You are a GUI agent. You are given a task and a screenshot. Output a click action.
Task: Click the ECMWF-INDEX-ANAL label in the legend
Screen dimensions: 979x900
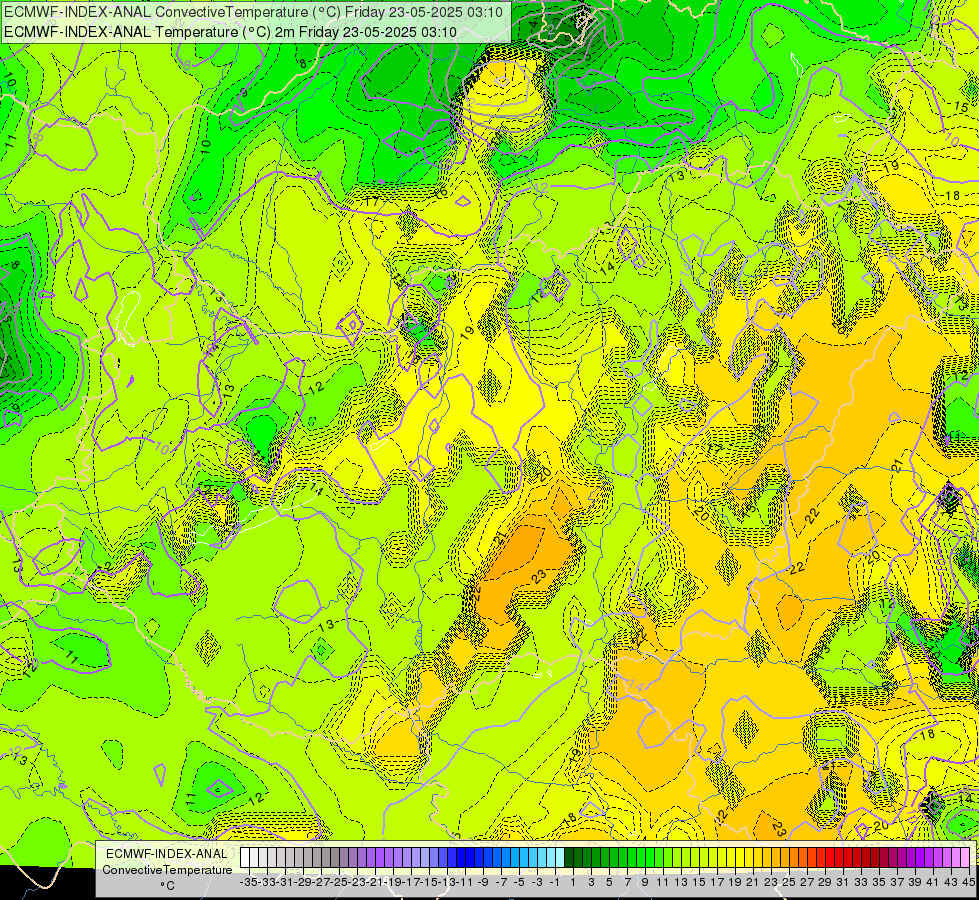pos(167,854)
